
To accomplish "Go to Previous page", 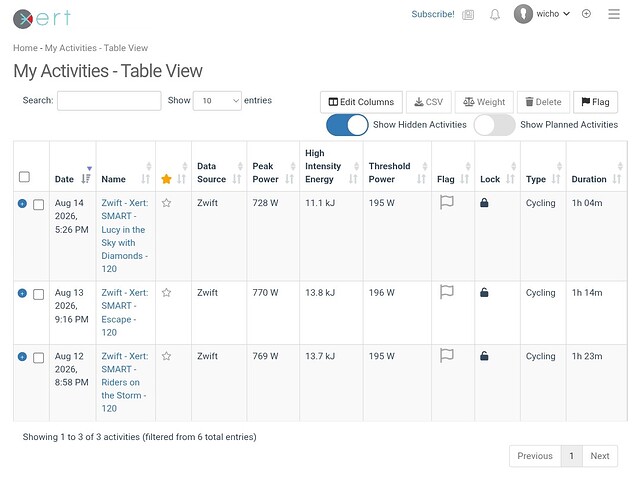I will 535,456.
